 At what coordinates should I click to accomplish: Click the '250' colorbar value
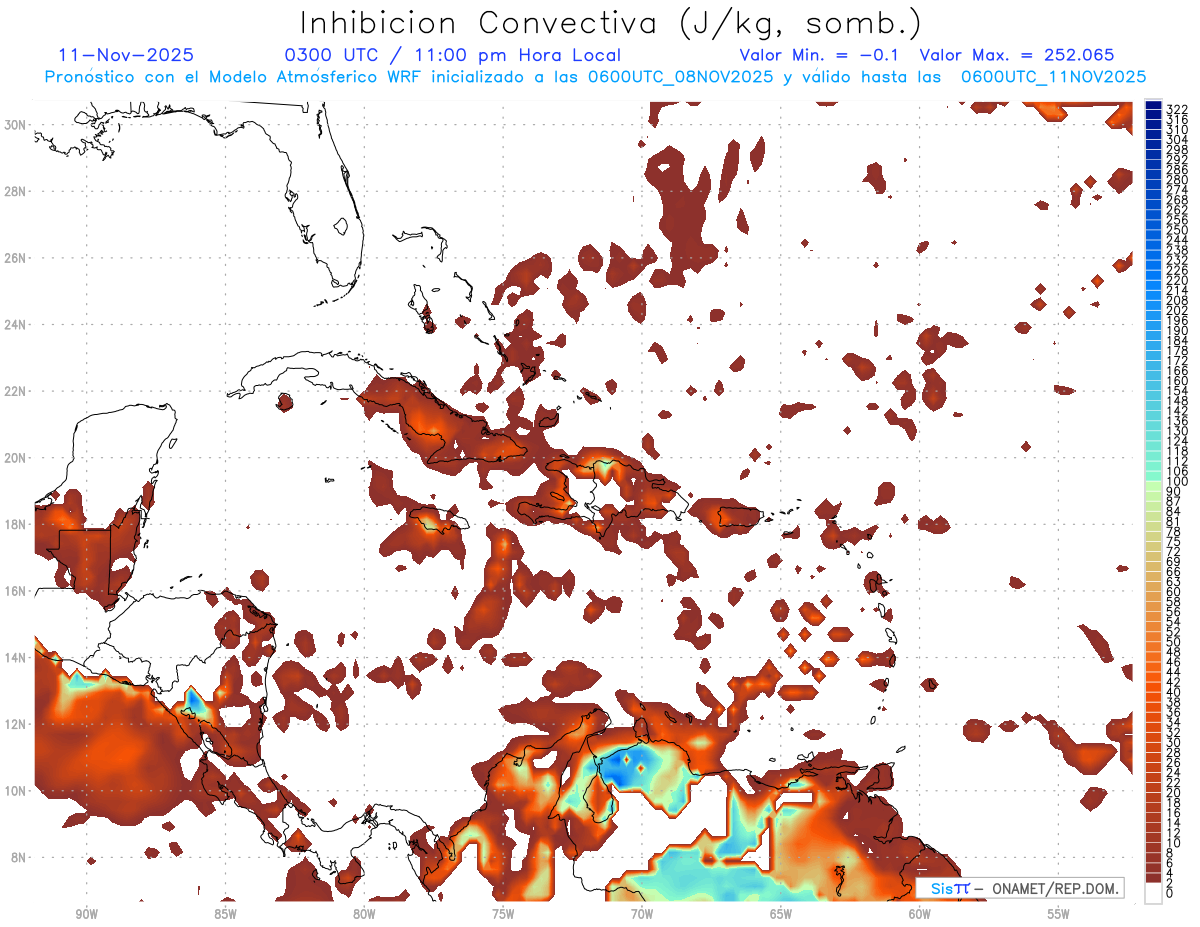click(x=1176, y=230)
